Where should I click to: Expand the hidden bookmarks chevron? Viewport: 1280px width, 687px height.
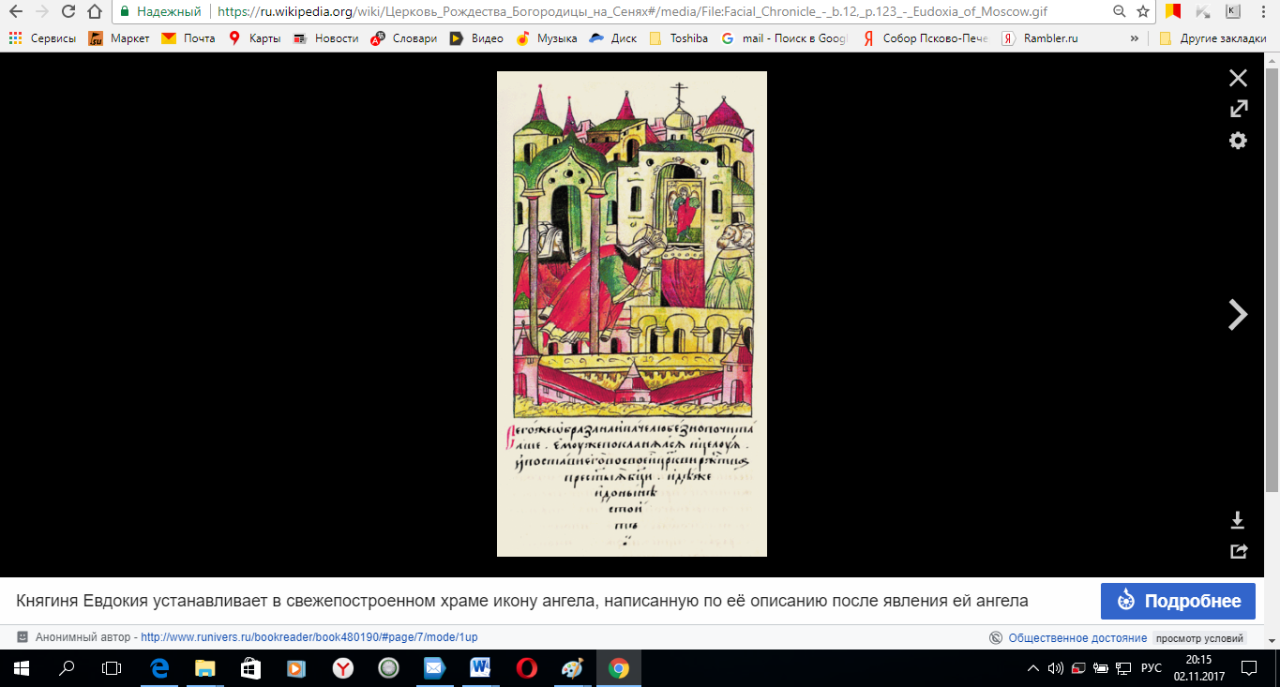click(x=1134, y=38)
